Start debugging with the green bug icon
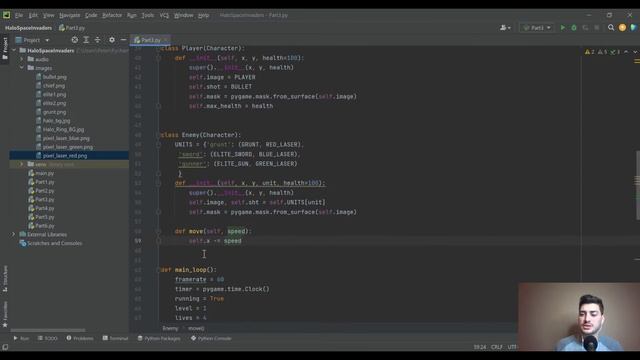This screenshot has height=360, width=640. [x=574, y=28]
